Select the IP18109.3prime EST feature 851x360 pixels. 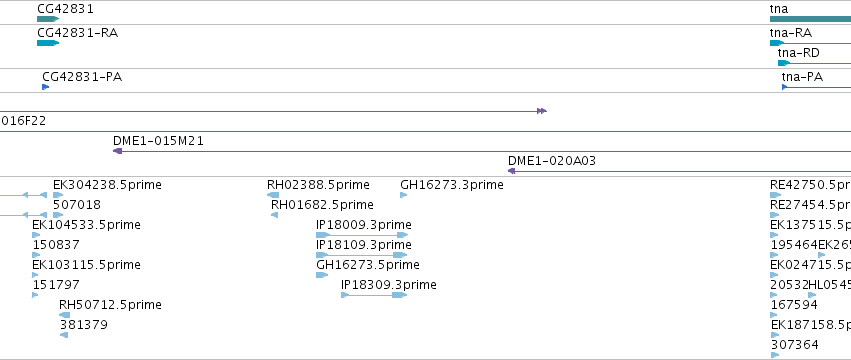click(362, 255)
